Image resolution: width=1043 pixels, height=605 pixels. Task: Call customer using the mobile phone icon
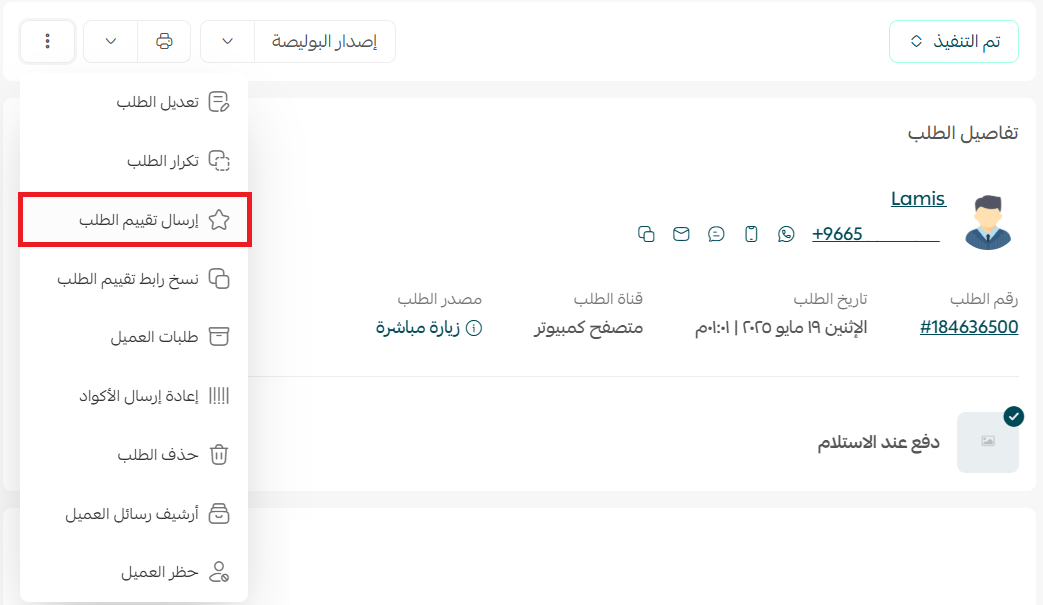751,234
